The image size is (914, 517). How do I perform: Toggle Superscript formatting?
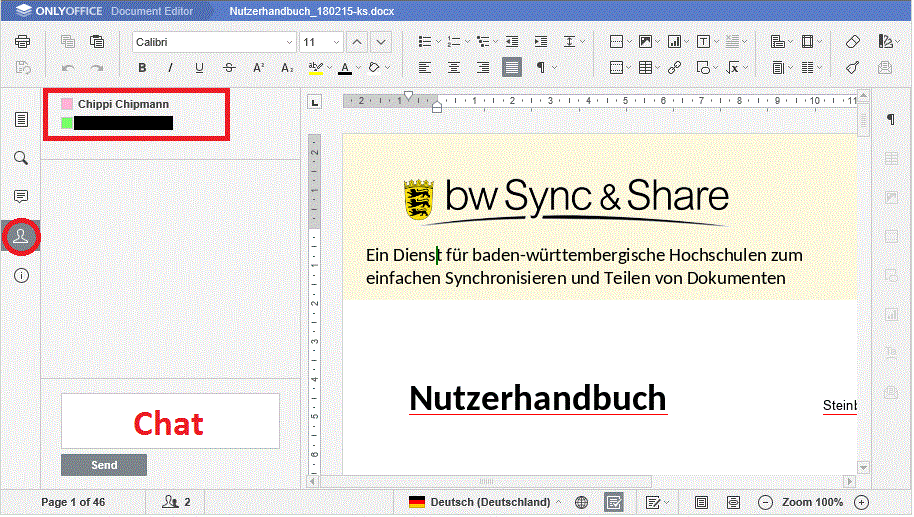click(258, 68)
